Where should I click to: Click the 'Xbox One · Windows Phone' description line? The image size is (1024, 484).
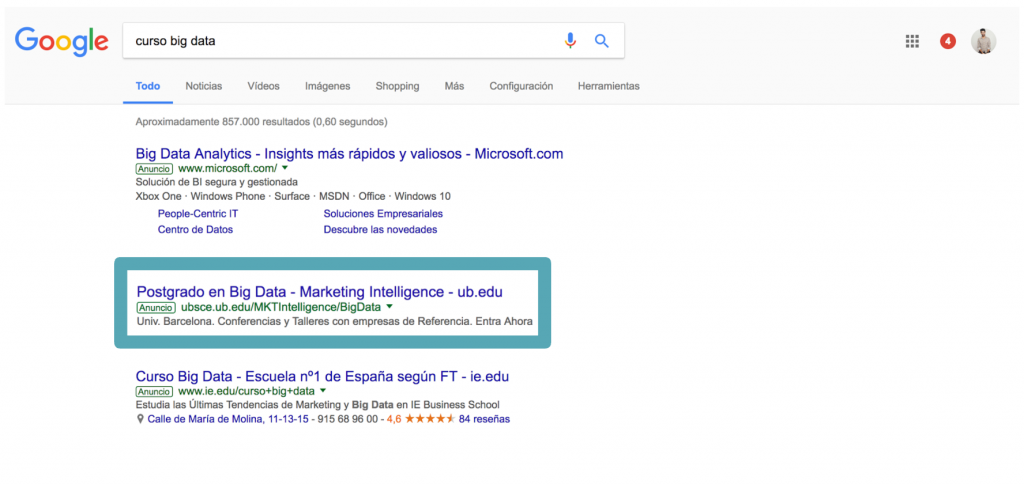pyautogui.click(x=293, y=197)
